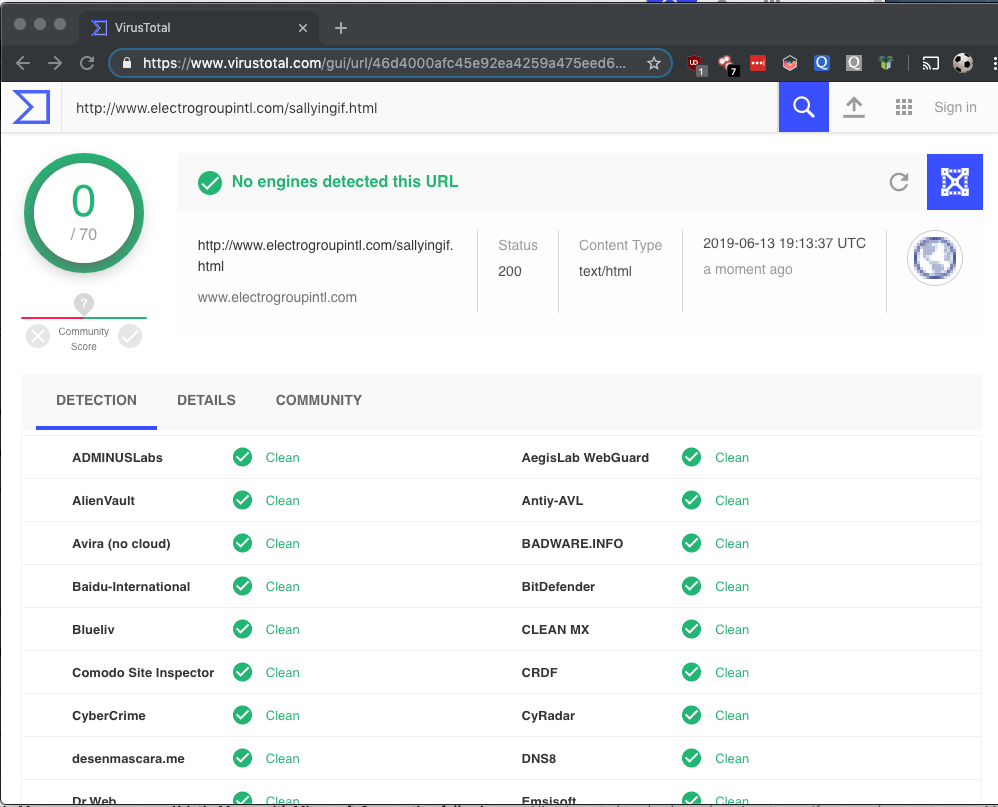
Task: Expand the Community Score question mark
Action: tap(83, 303)
